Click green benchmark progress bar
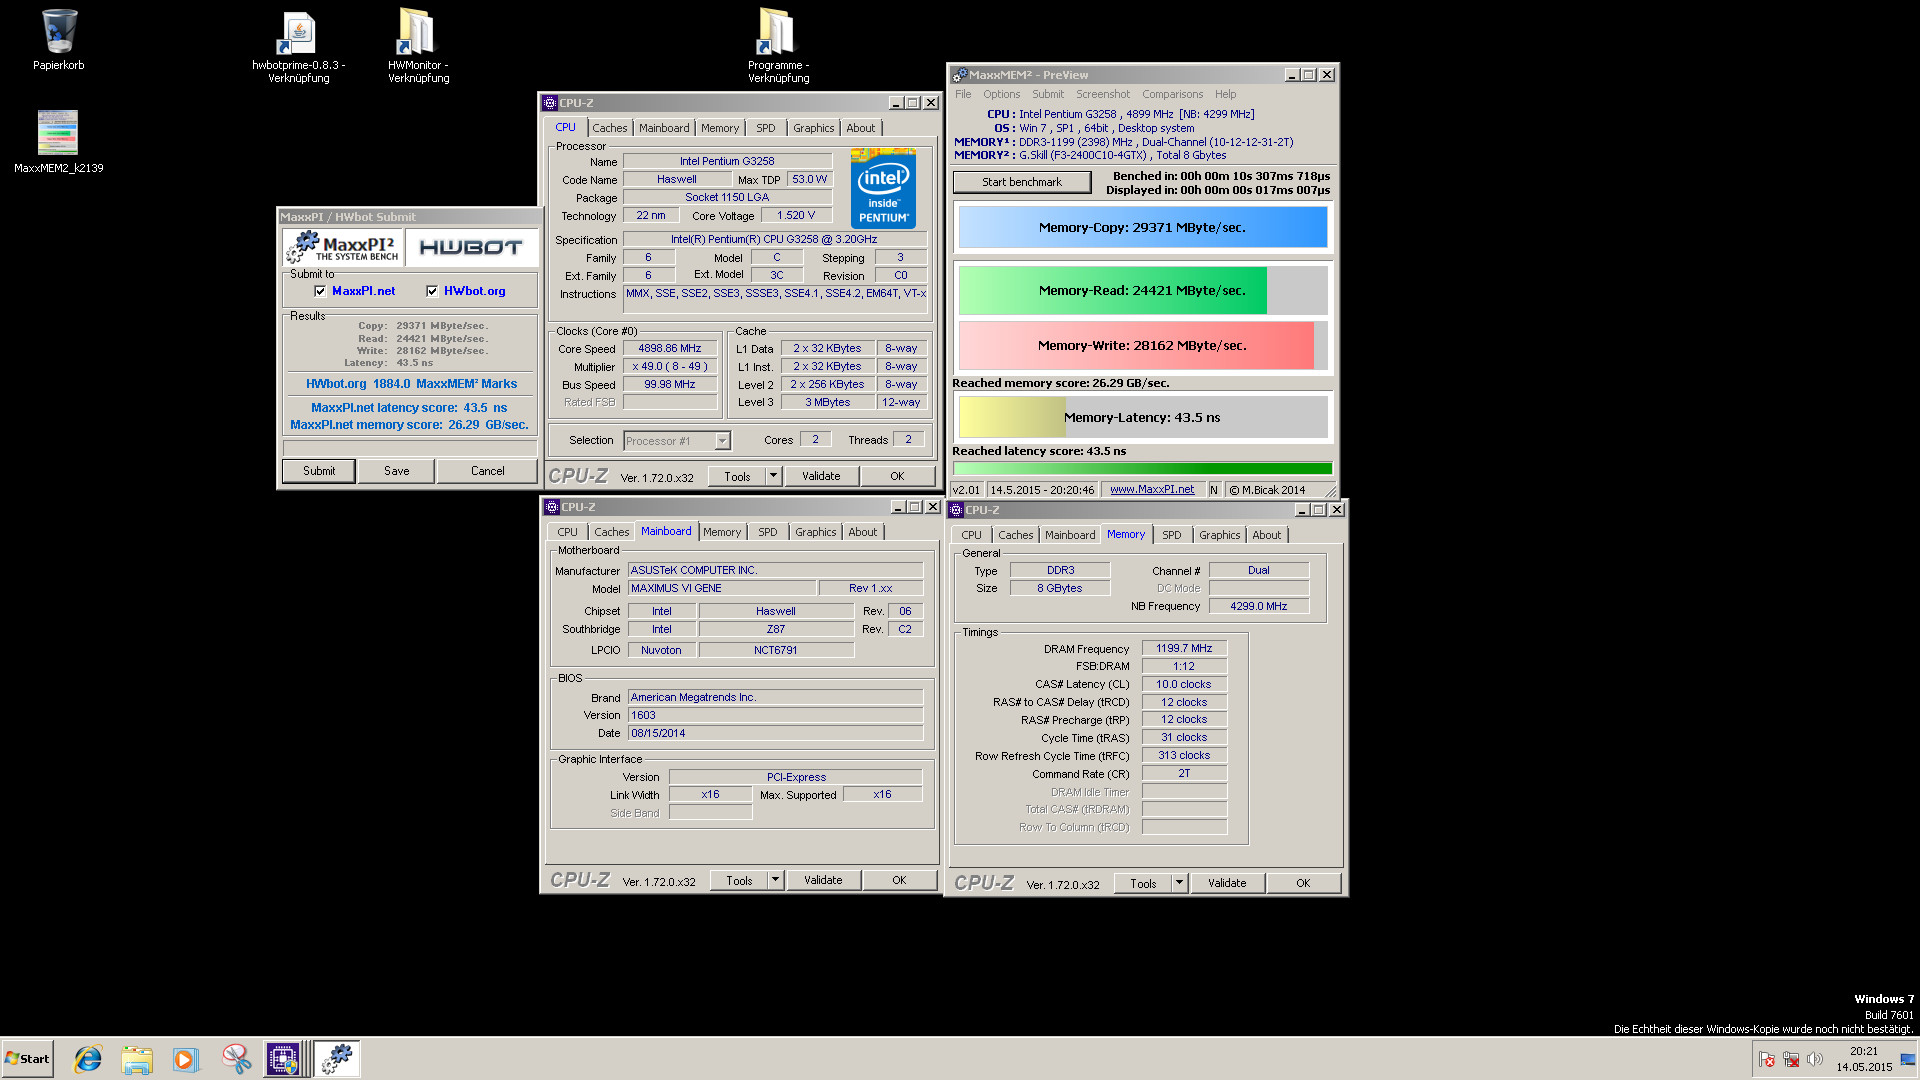The width and height of the screenshot is (1920, 1080). (x=1142, y=469)
